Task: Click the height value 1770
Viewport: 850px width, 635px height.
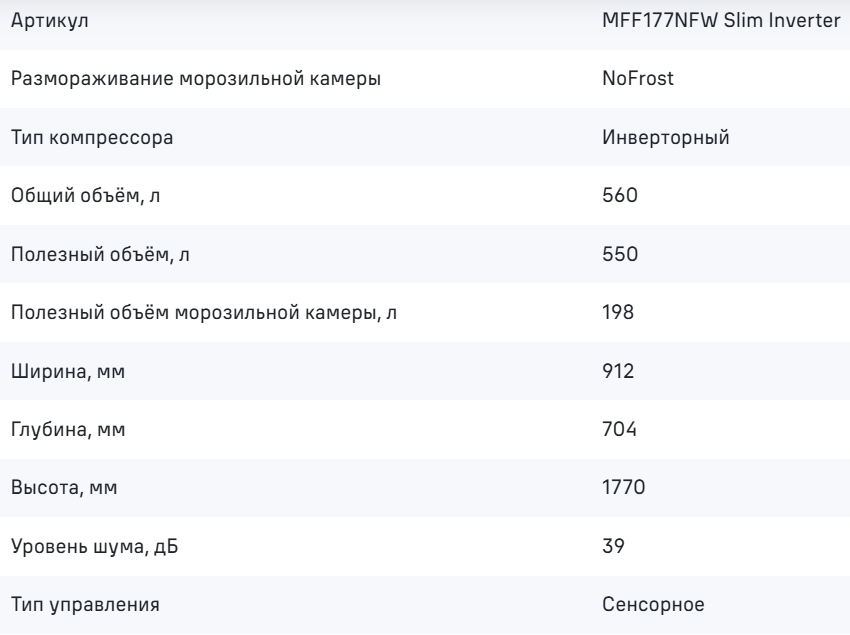Action: pyautogui.click(x=623, y=487)
